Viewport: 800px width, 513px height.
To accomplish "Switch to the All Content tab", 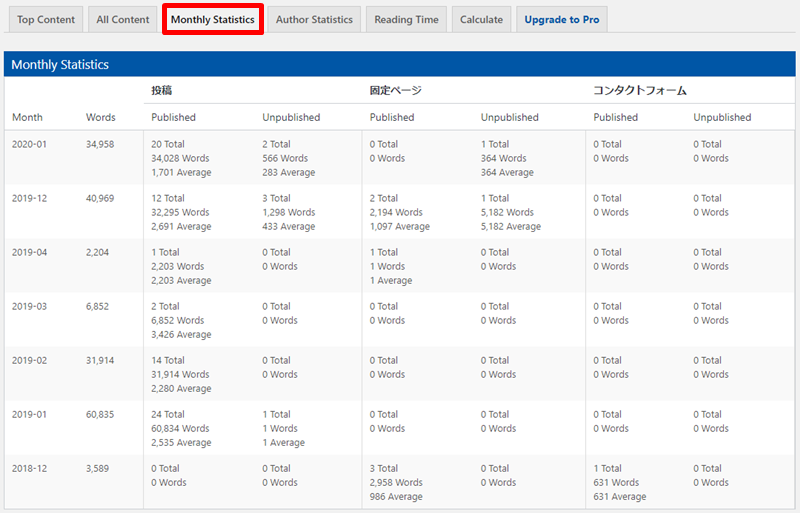I will (123, 19).
